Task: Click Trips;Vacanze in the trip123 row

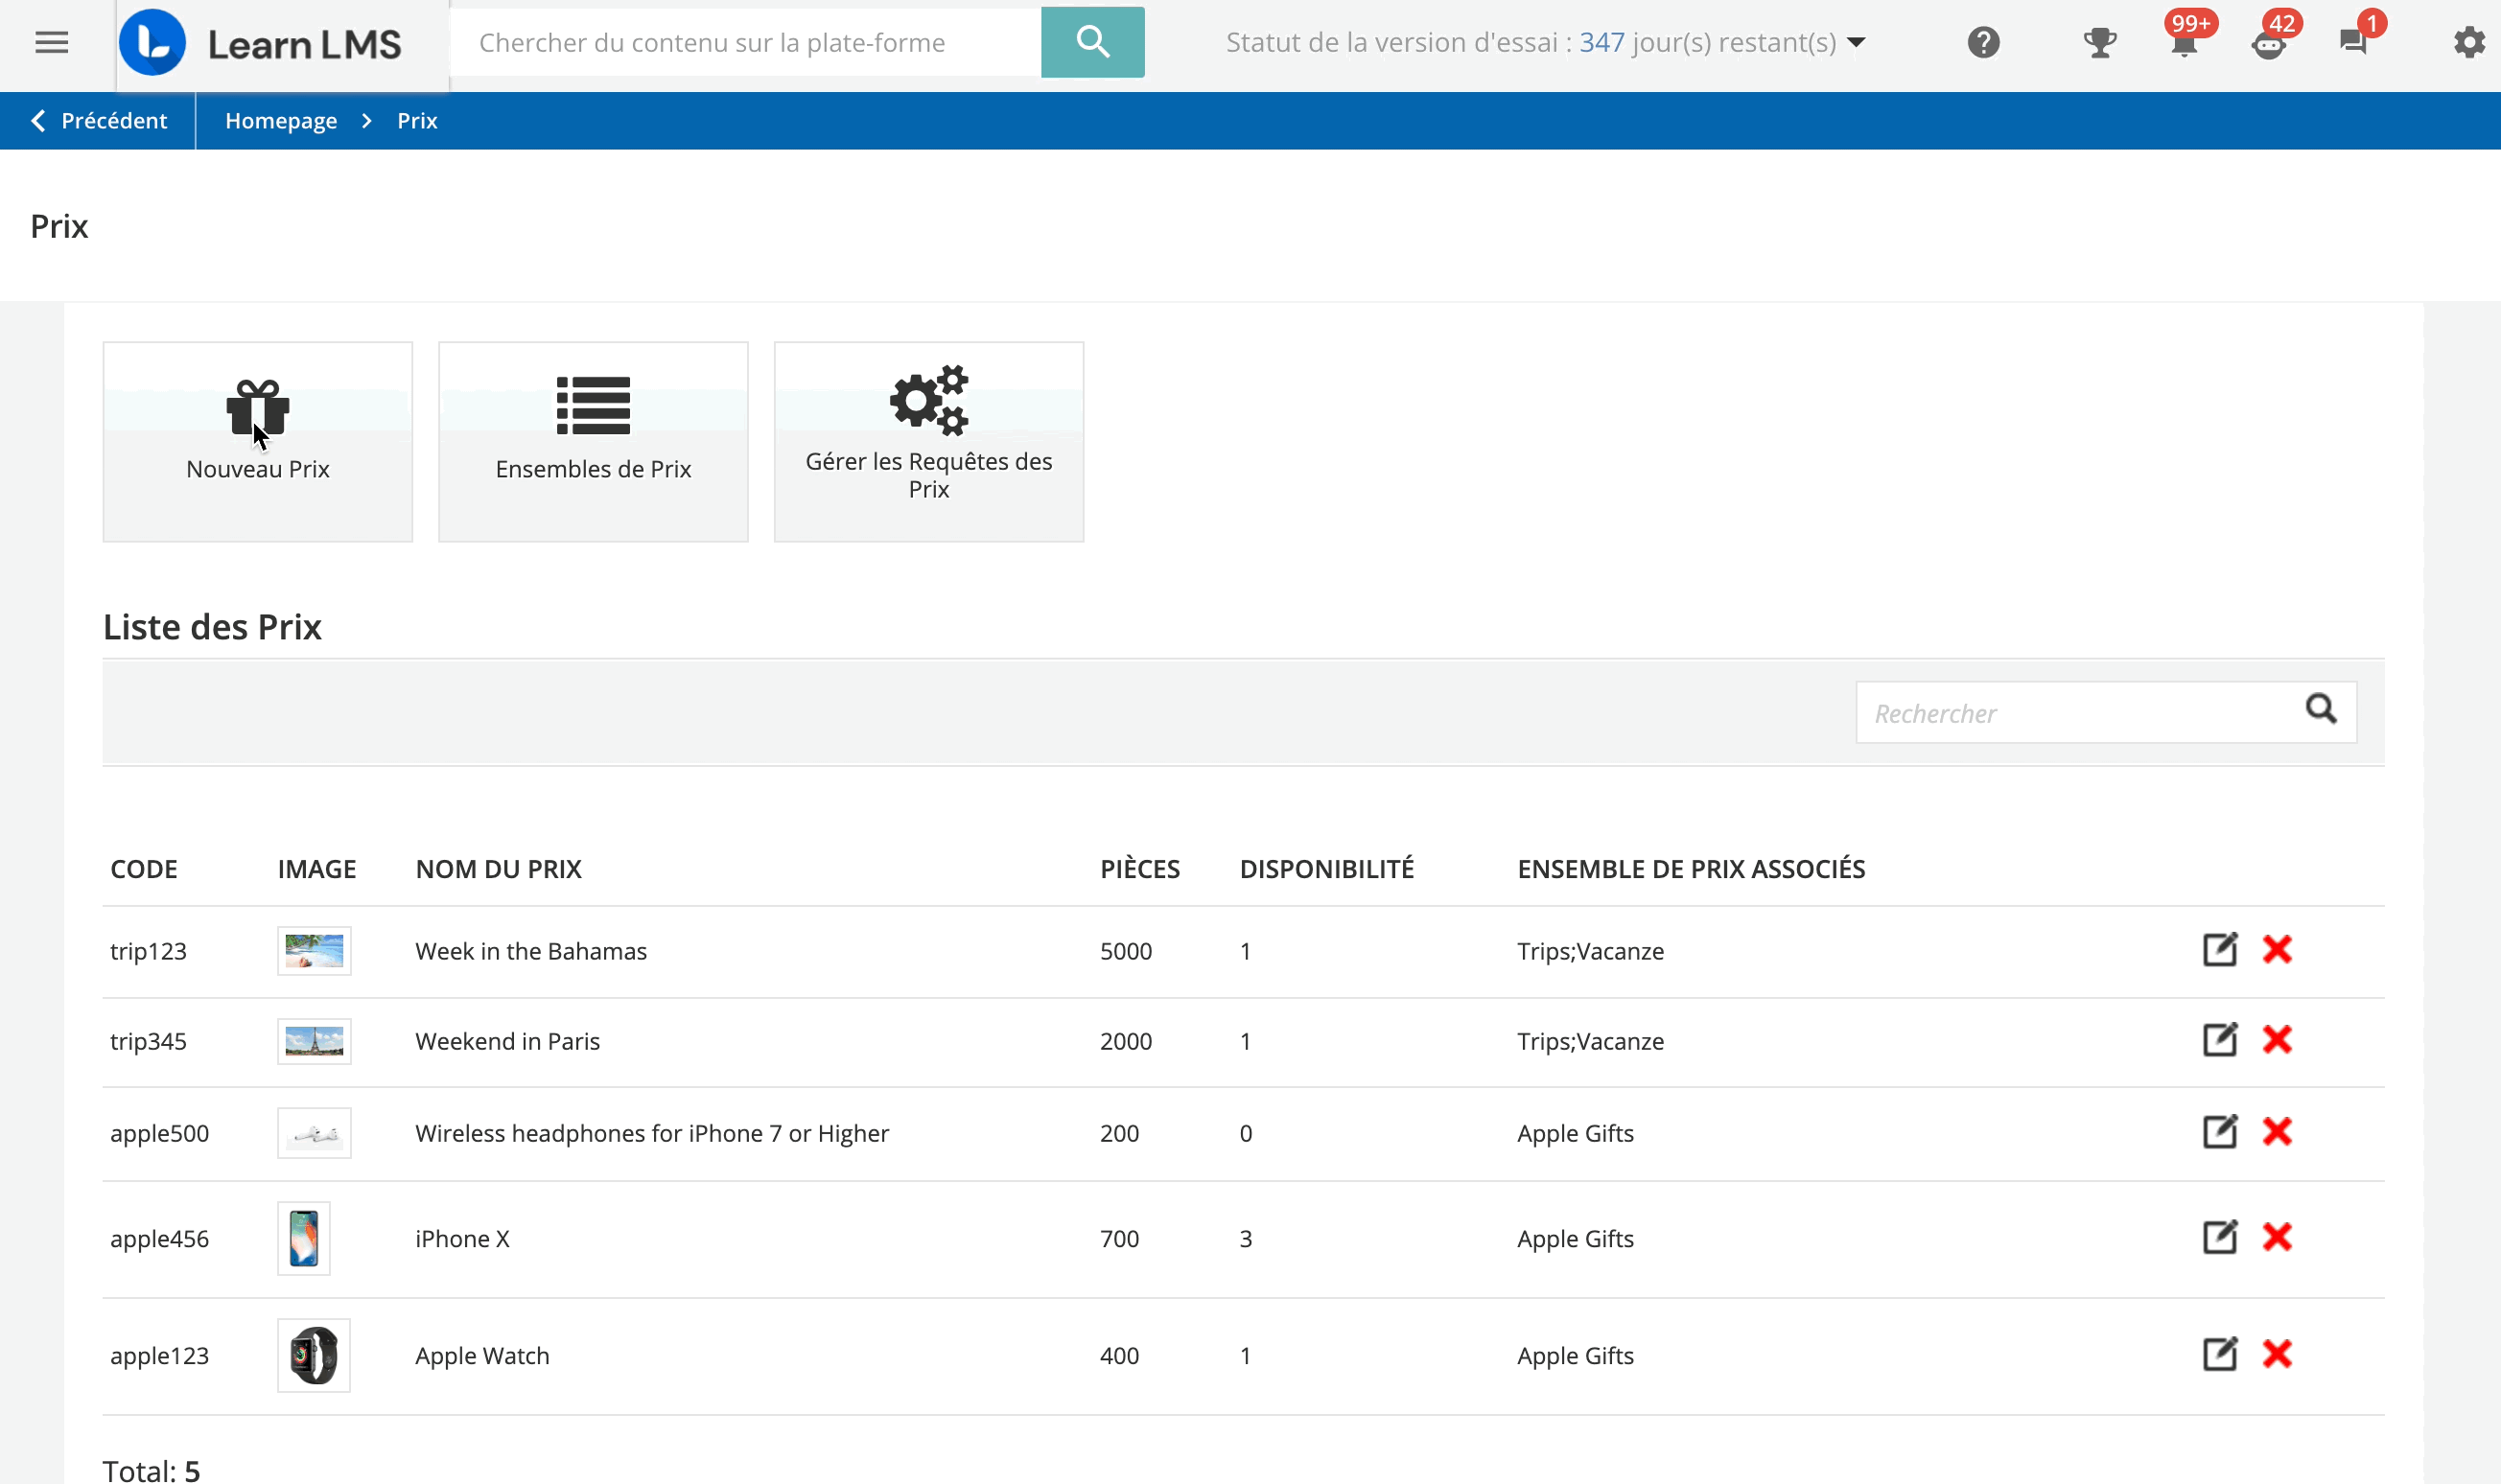Action: (1590, 951)
